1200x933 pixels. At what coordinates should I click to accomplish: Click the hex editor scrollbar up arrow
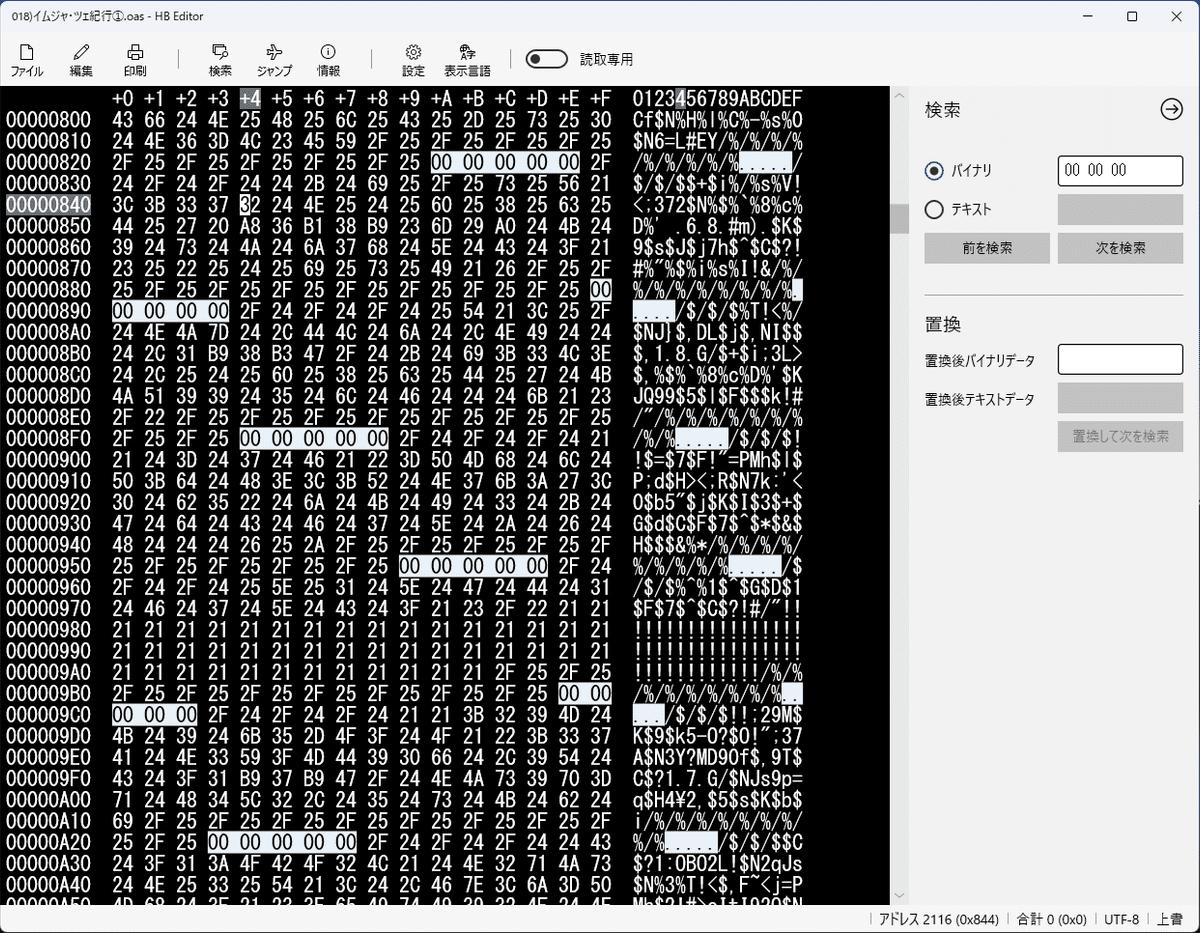899,97
